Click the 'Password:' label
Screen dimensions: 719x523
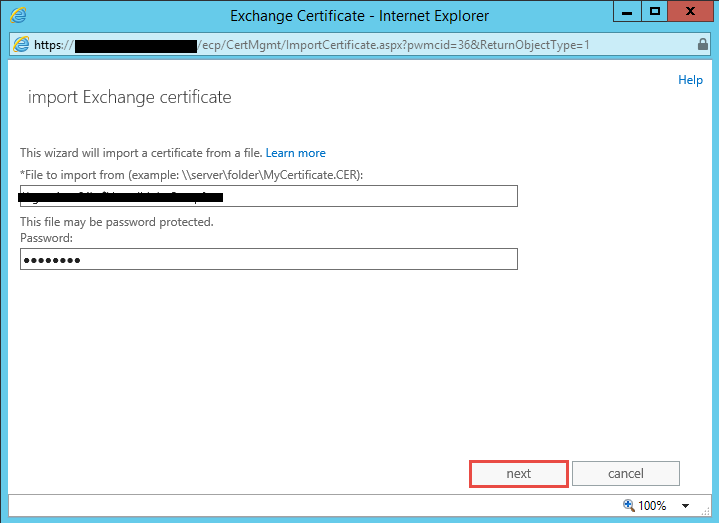click(x=46, y=238)
